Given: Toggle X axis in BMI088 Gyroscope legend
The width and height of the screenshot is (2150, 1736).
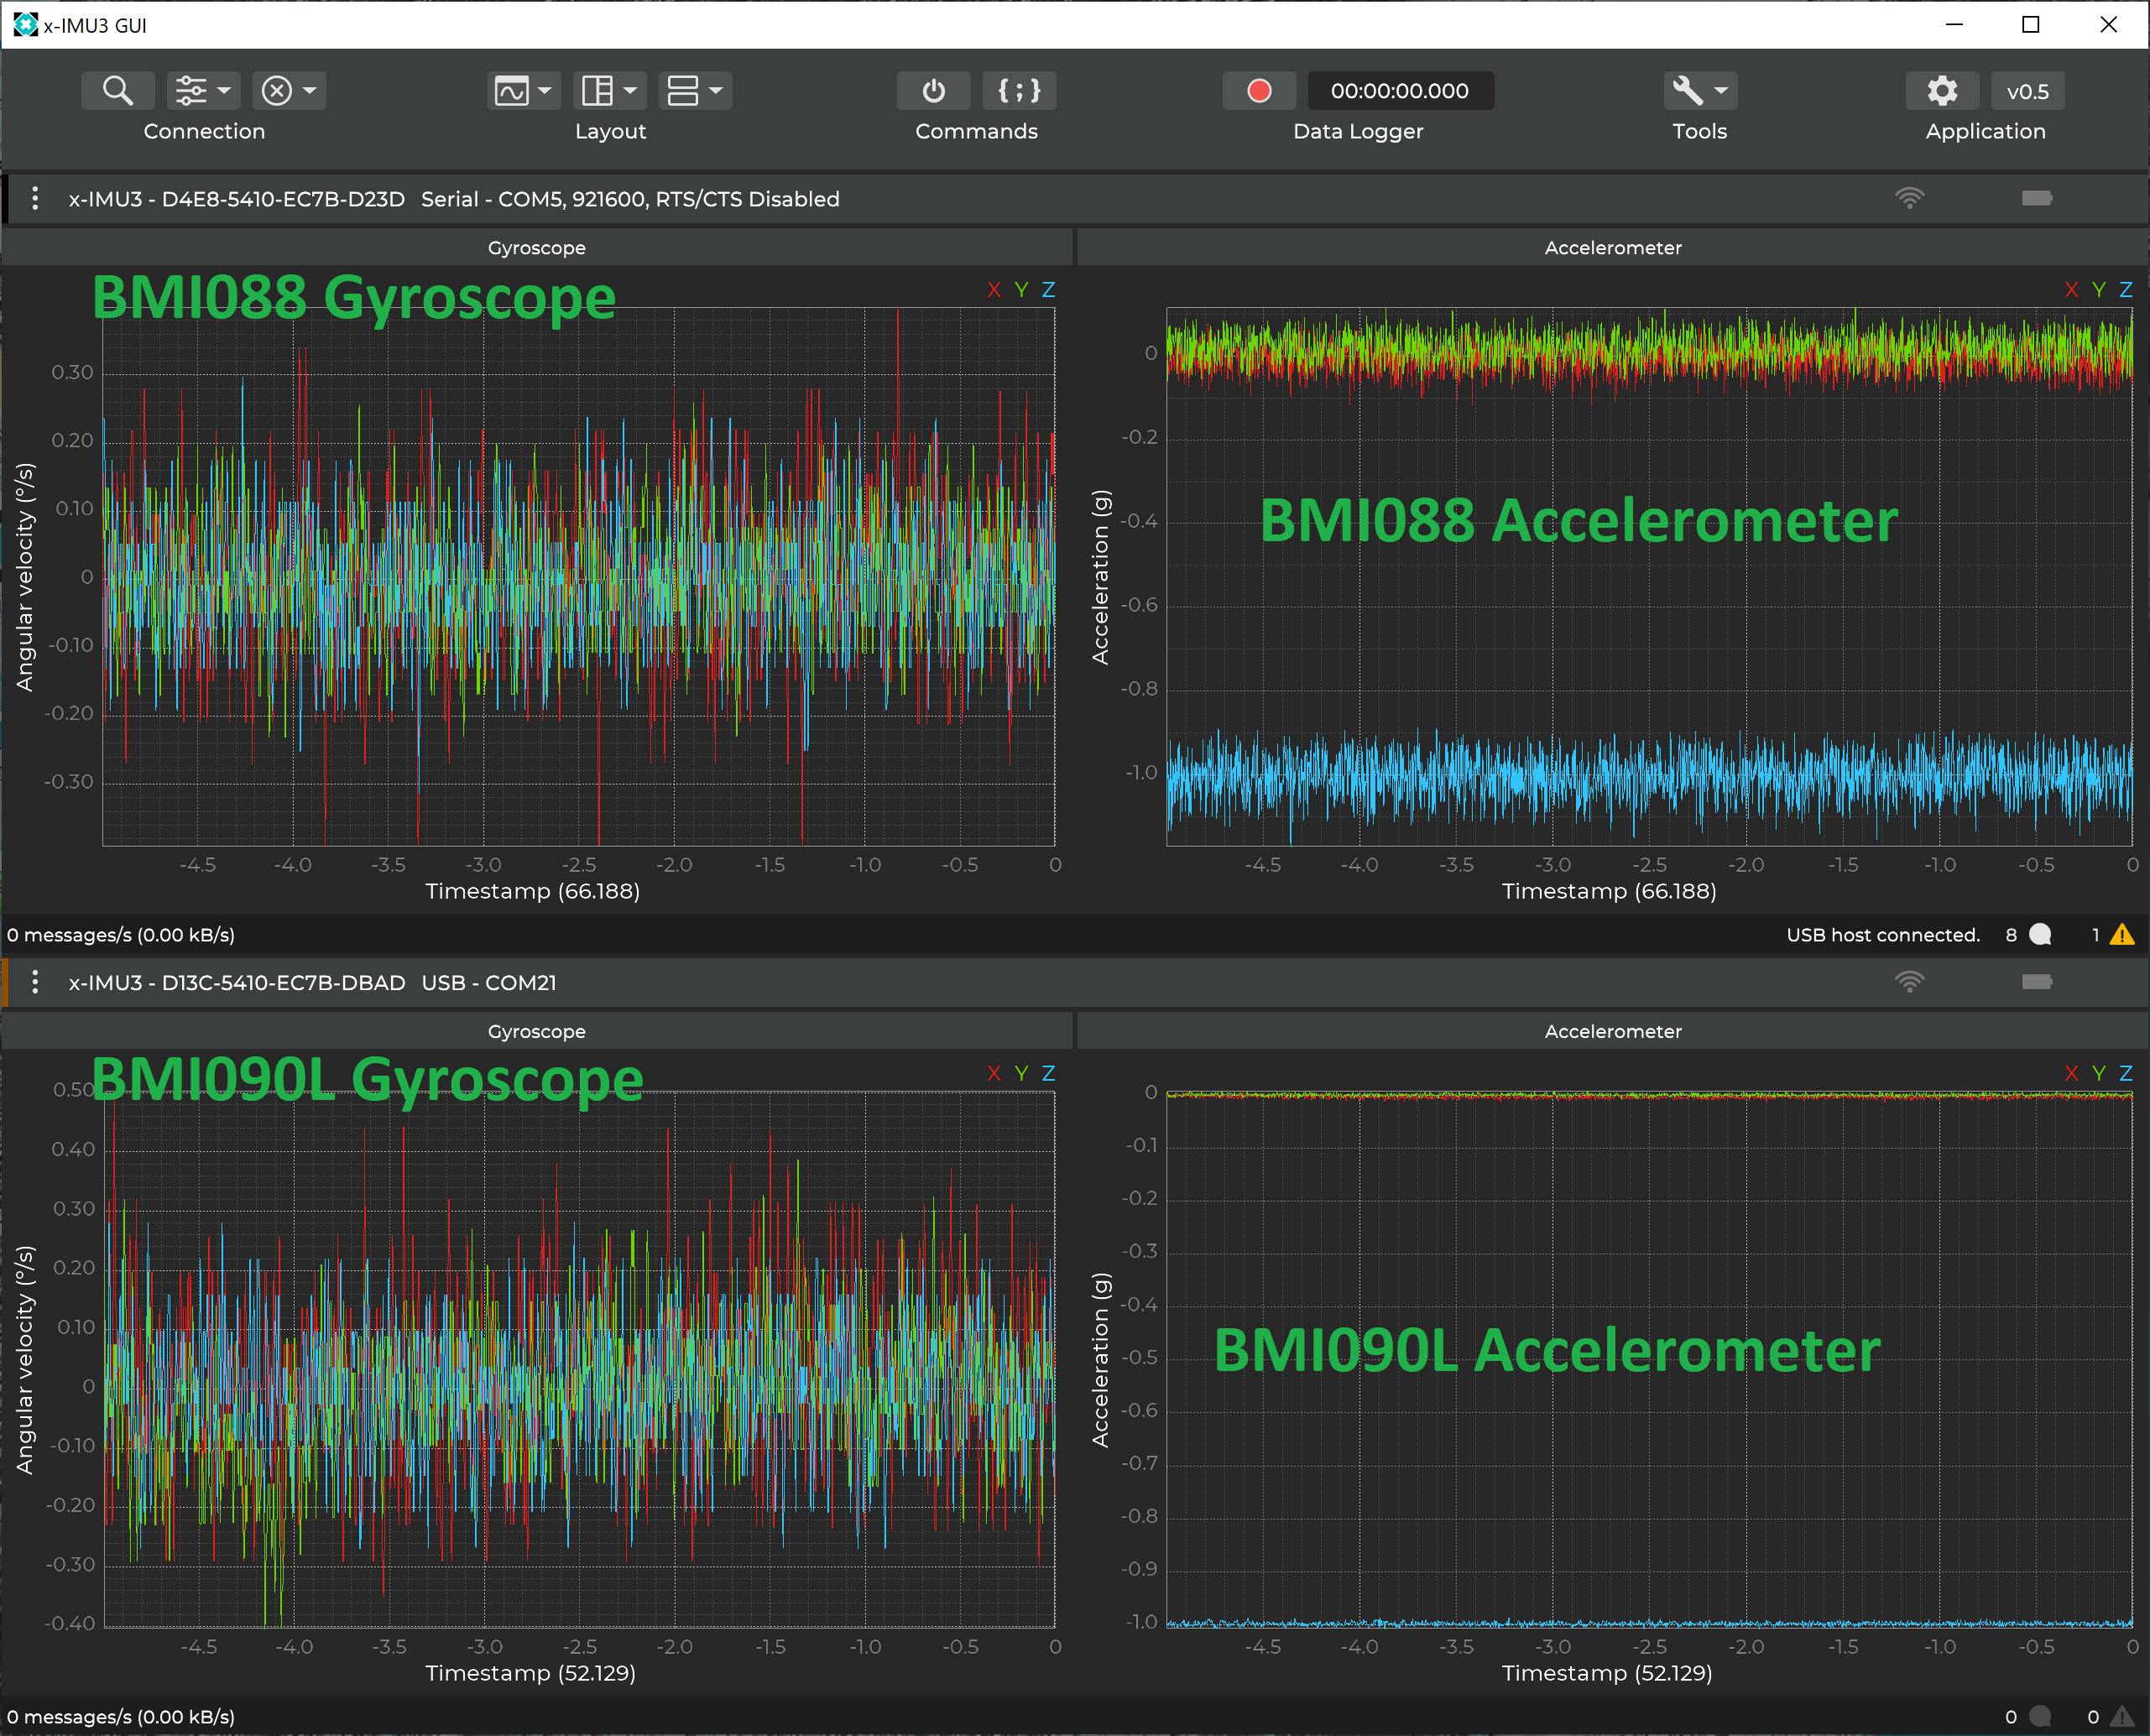Looking at the screenshot, I should tap(993, 290).
